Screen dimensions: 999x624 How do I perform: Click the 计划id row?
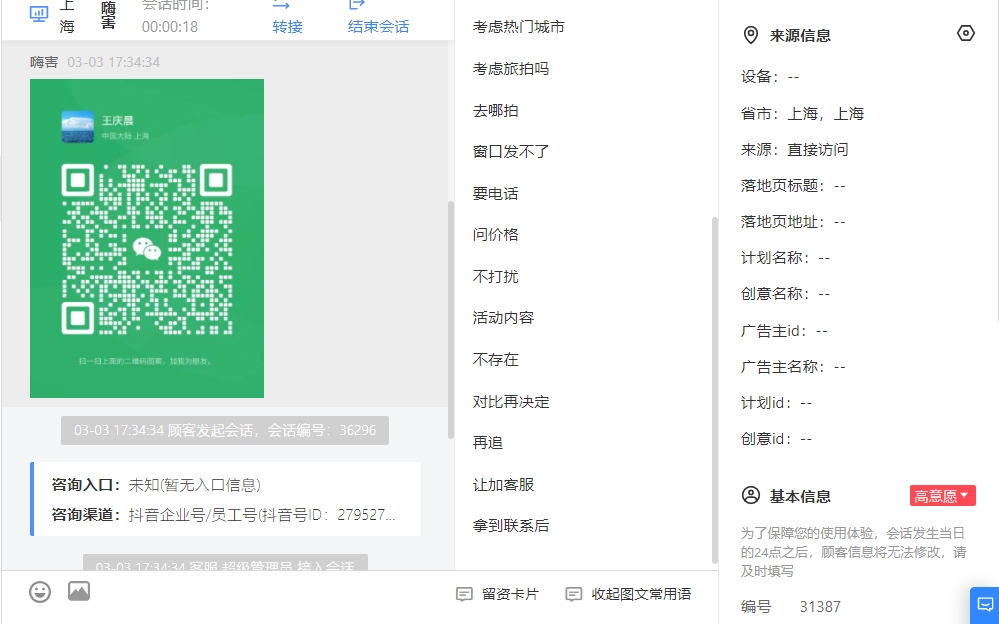777,403
